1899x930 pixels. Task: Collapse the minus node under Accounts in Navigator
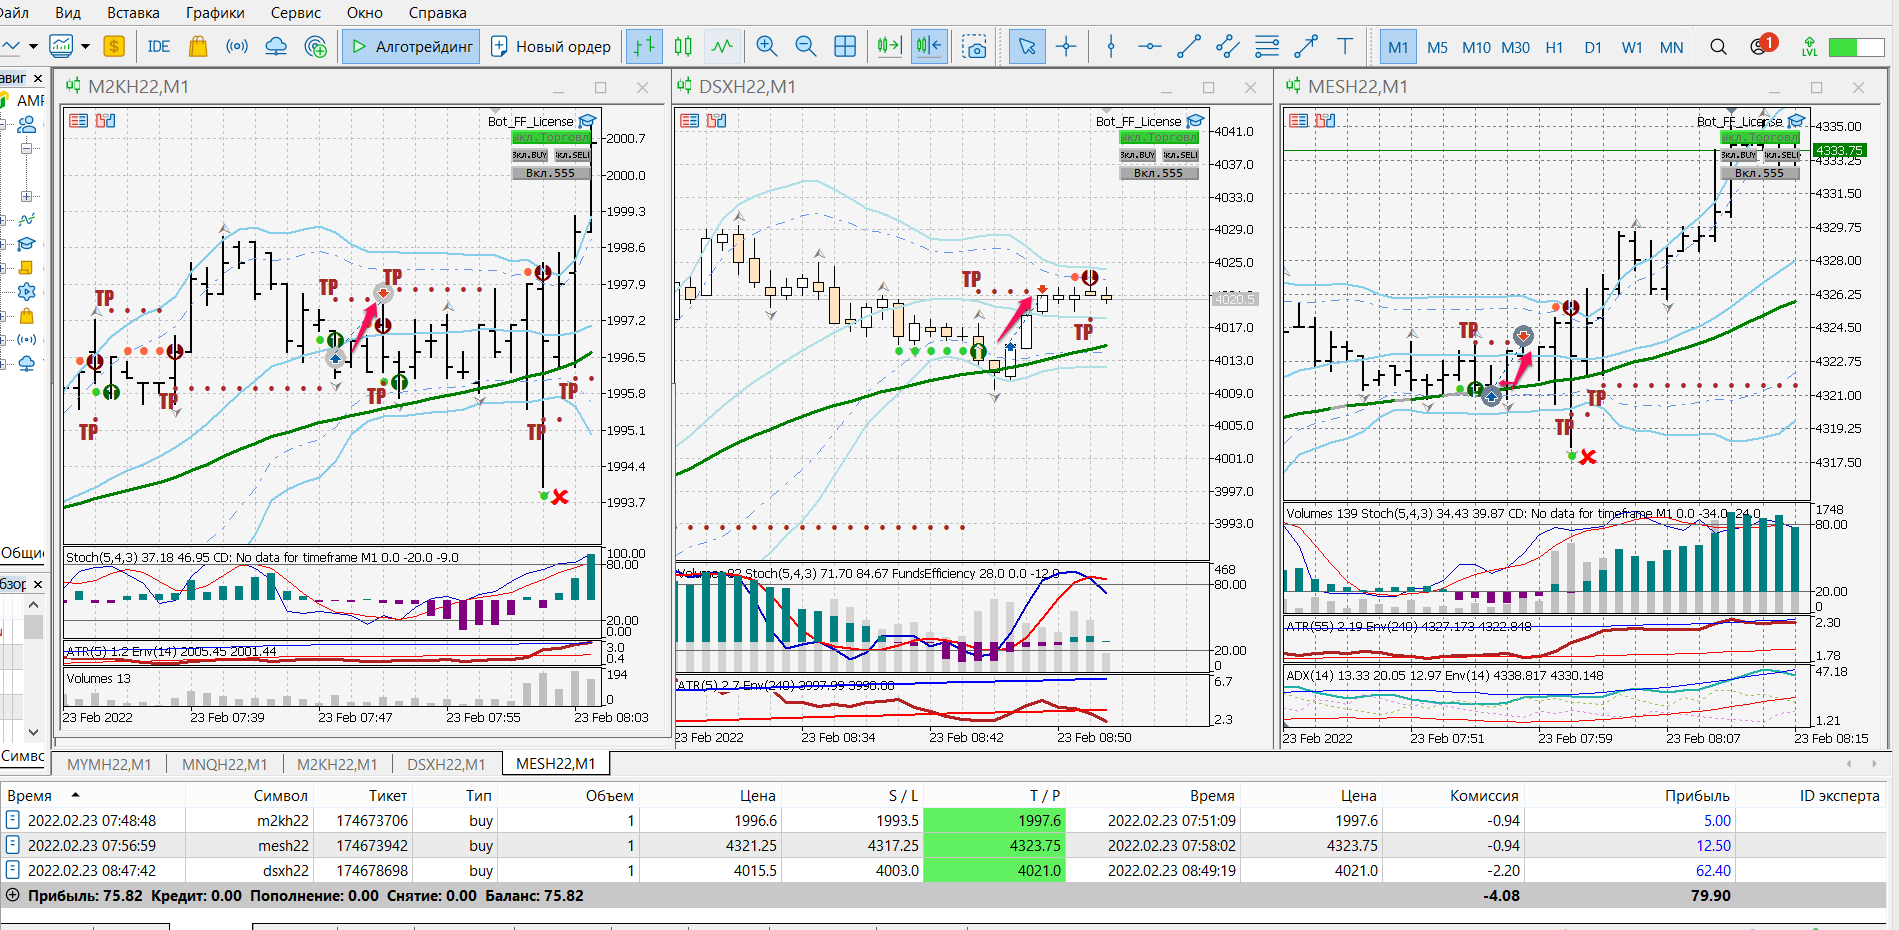[x=27, y=148]
